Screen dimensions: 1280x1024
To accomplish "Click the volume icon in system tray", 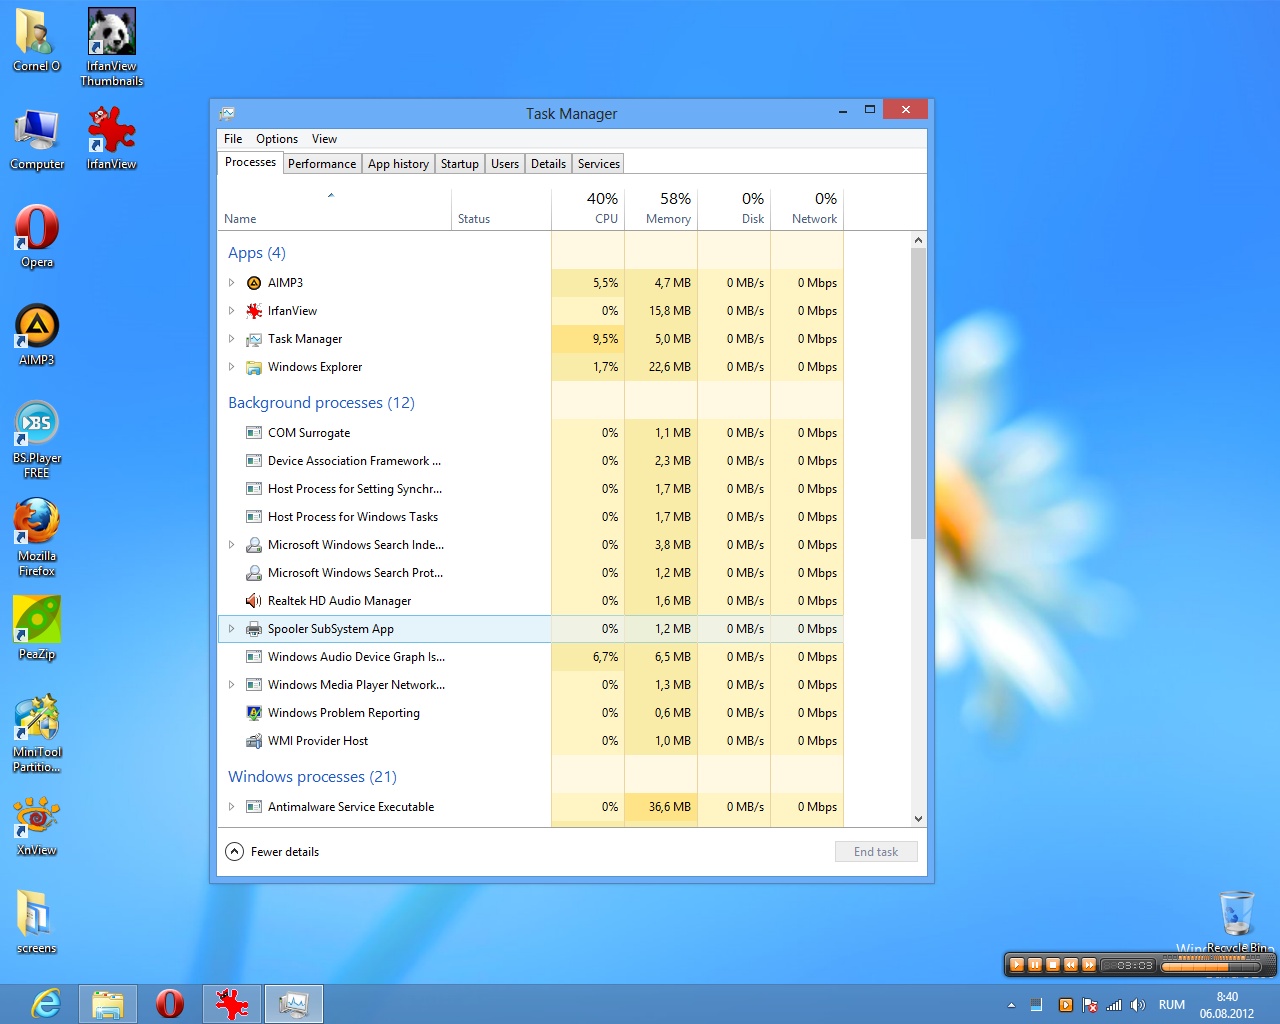I will [x=1138, y=1005].
